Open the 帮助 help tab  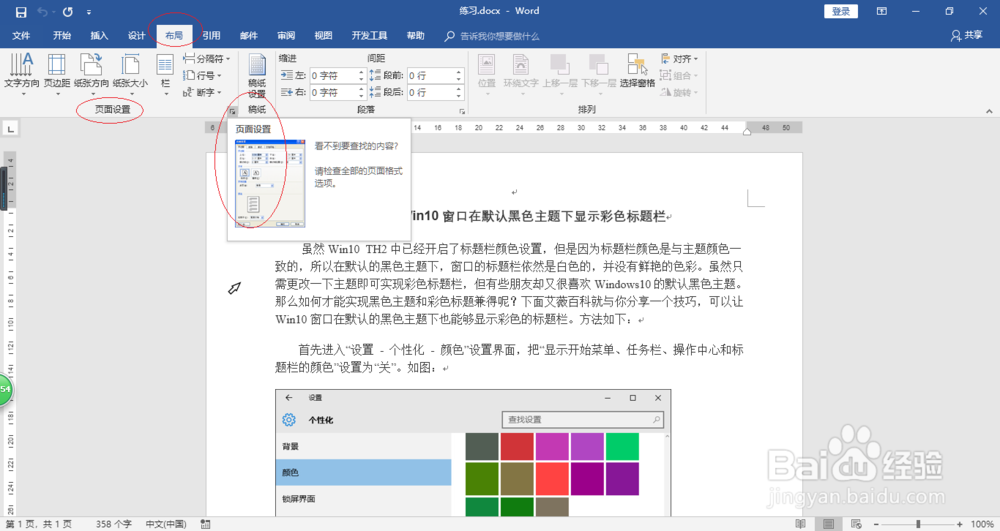click(x=416, y=36)
